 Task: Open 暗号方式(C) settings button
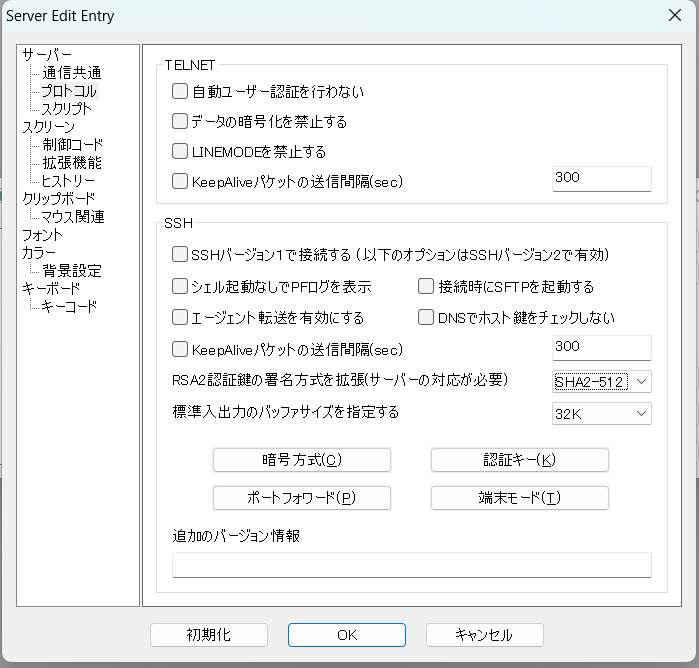(x=302, y=460)
